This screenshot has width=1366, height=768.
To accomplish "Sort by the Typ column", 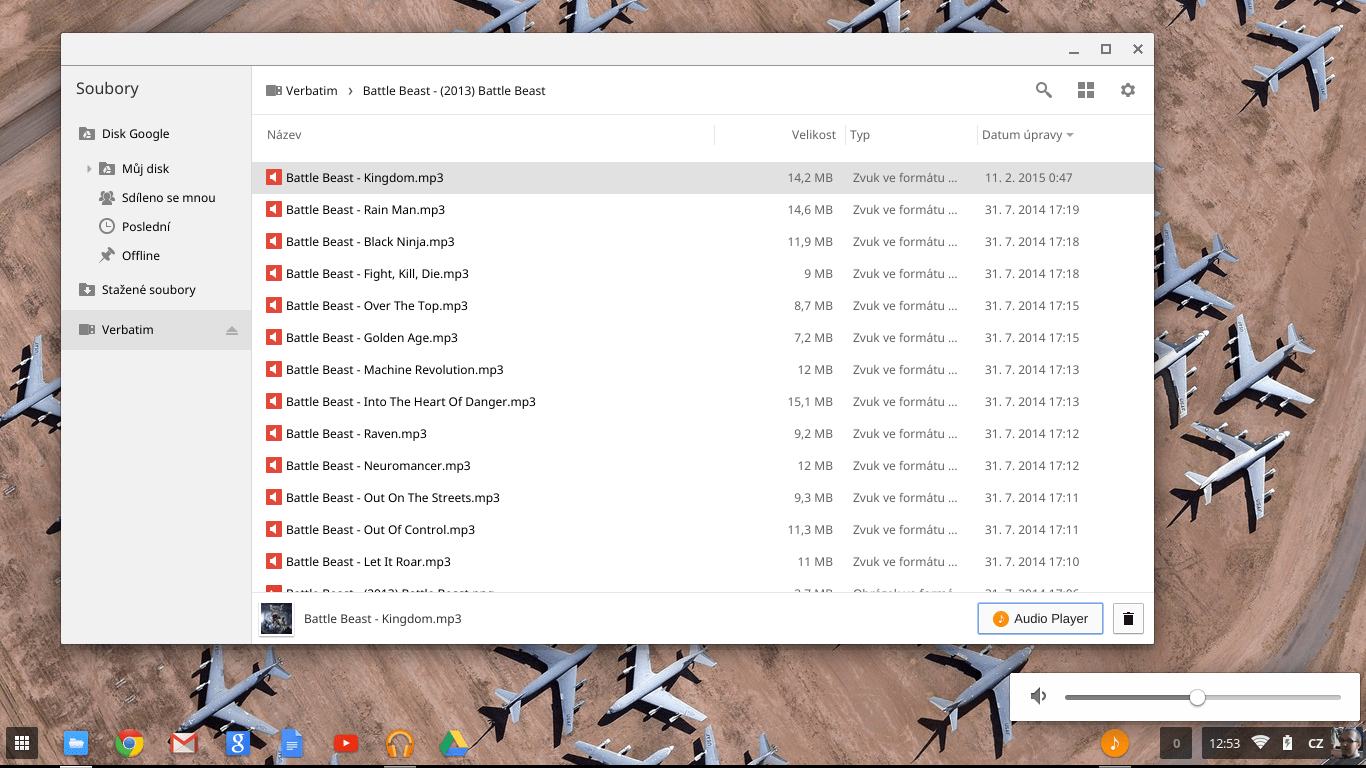I will pos(860,135).
